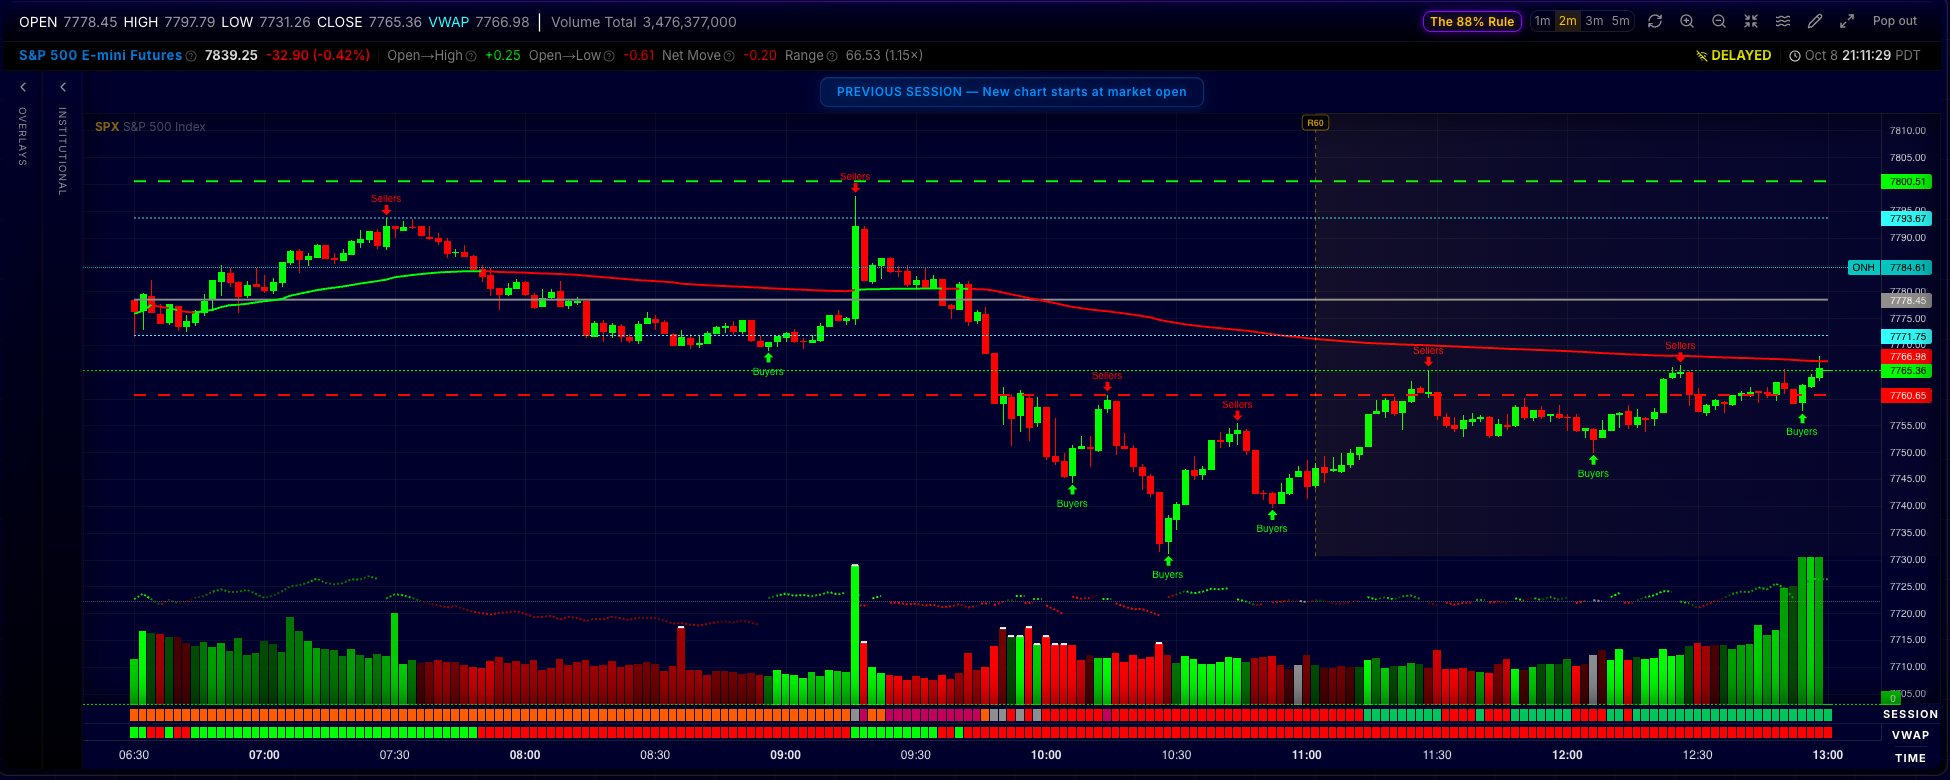Refresh the chart with the circular arrows icon

pyautogui.click(x=1655, y=21)
